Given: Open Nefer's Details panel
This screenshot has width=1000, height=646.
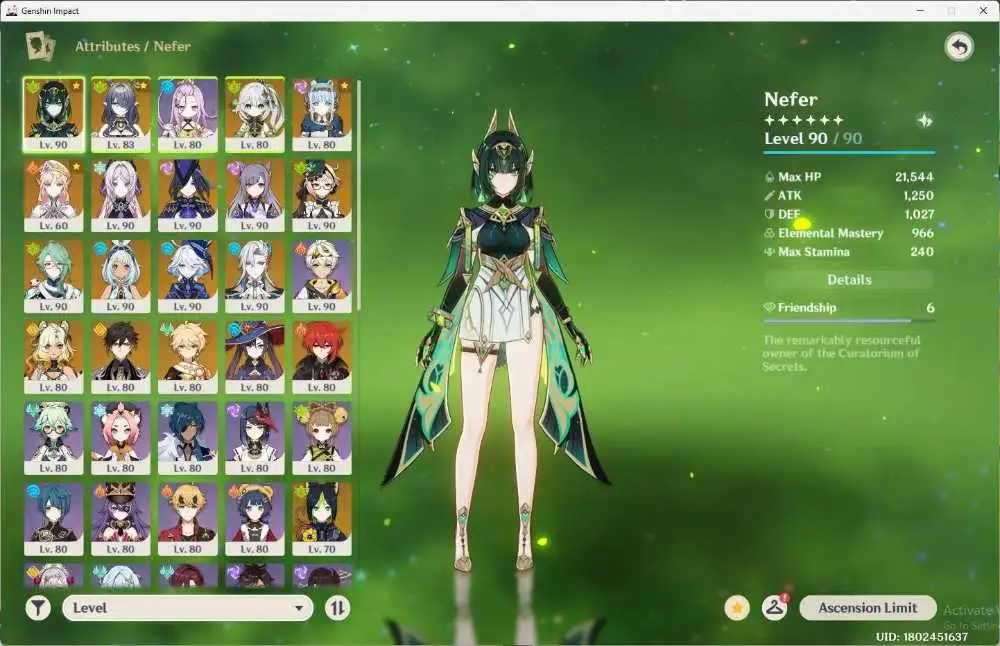Looking at the screenshot, I should pos(849,279).
